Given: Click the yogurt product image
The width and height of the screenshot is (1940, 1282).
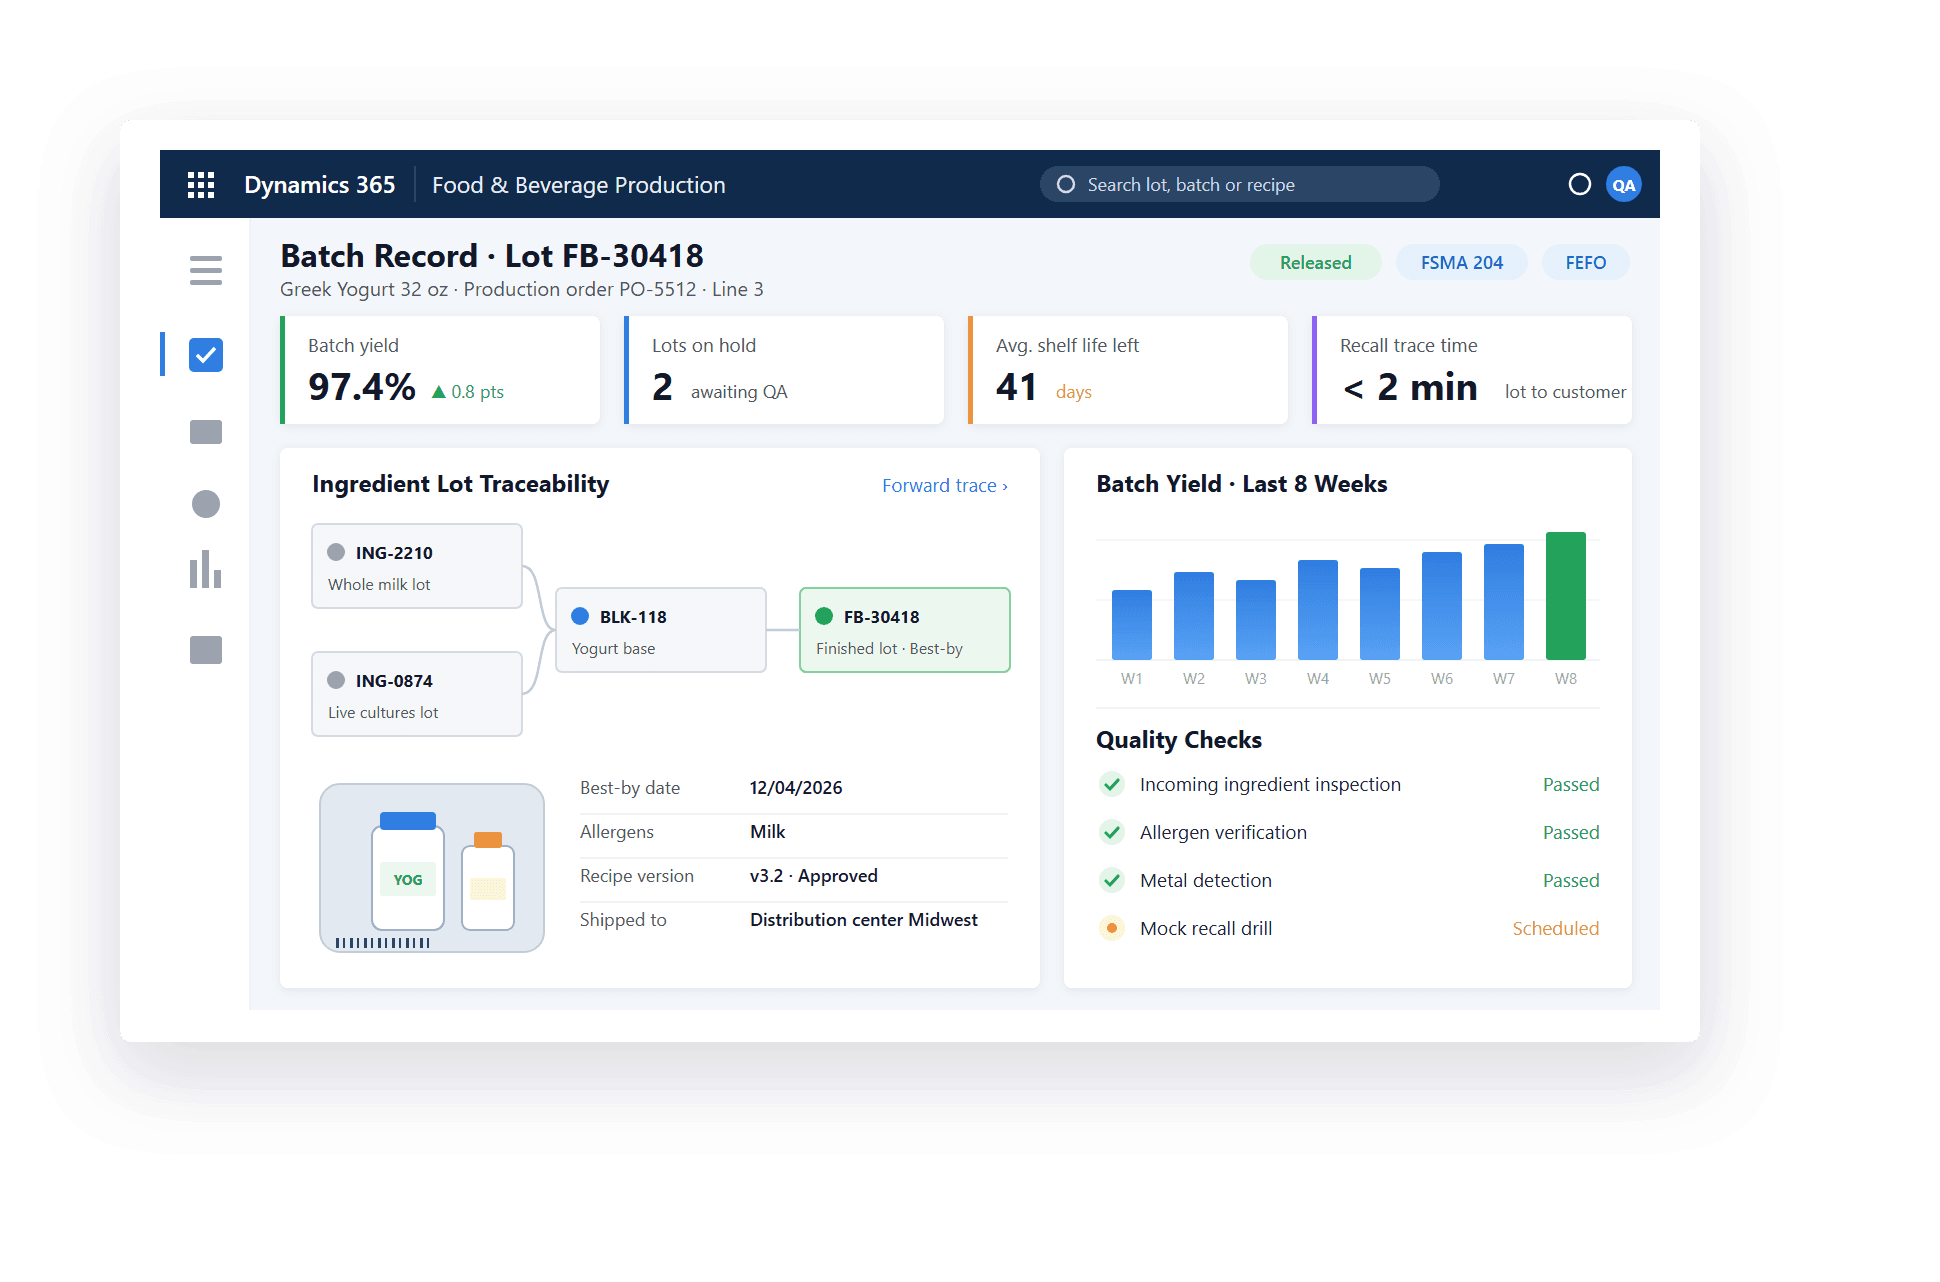Looking at the screenshot, I should click(x=432, y=868).
